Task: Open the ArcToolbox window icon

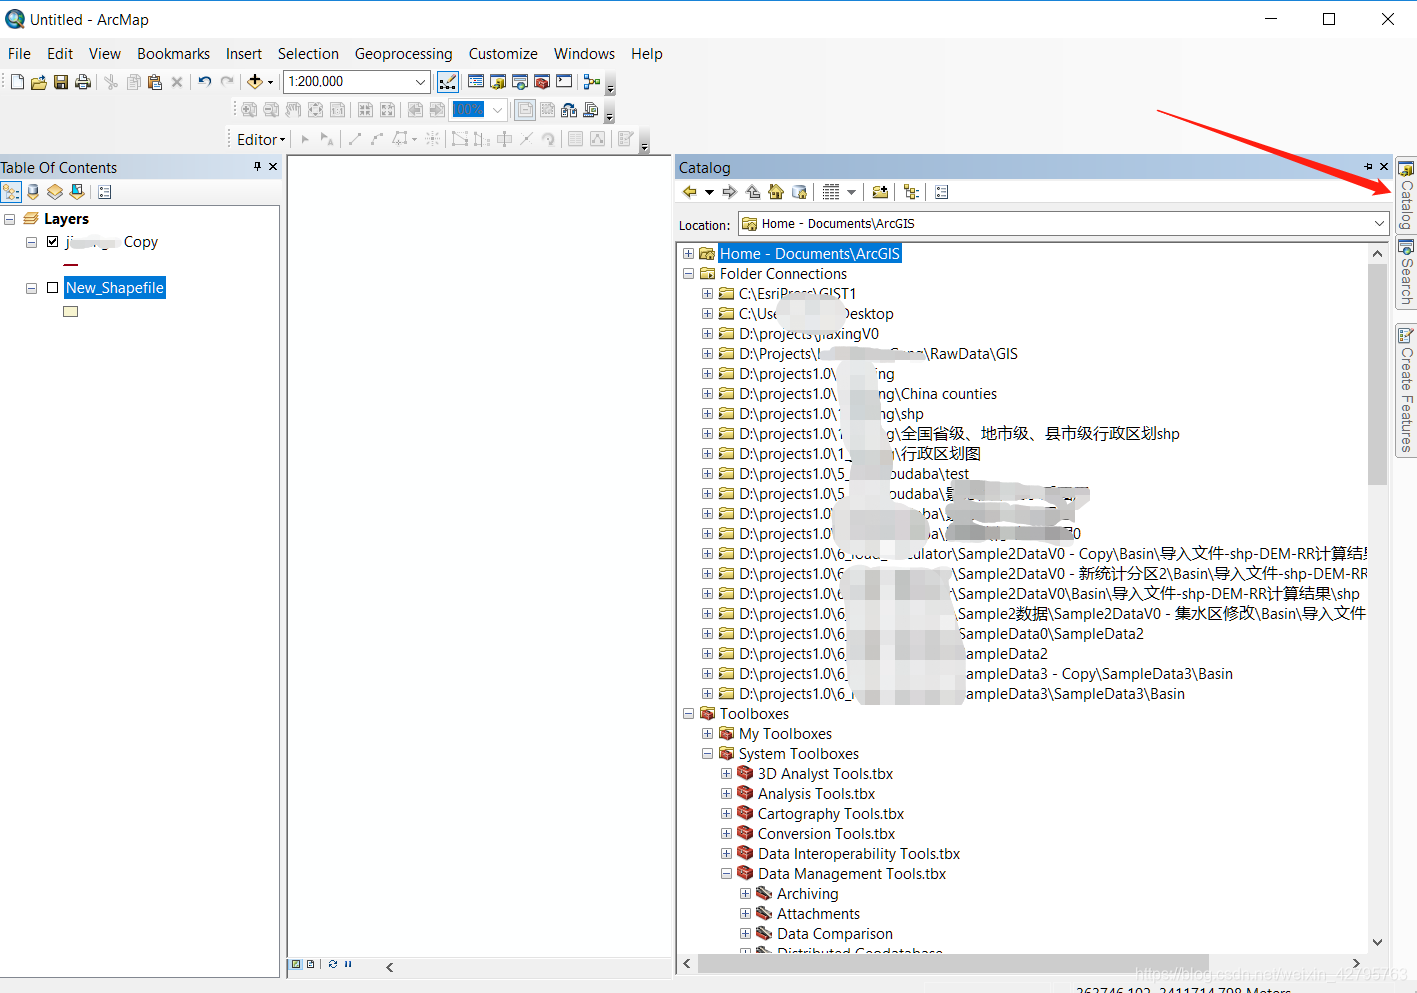Action: (x=542, y=82)
